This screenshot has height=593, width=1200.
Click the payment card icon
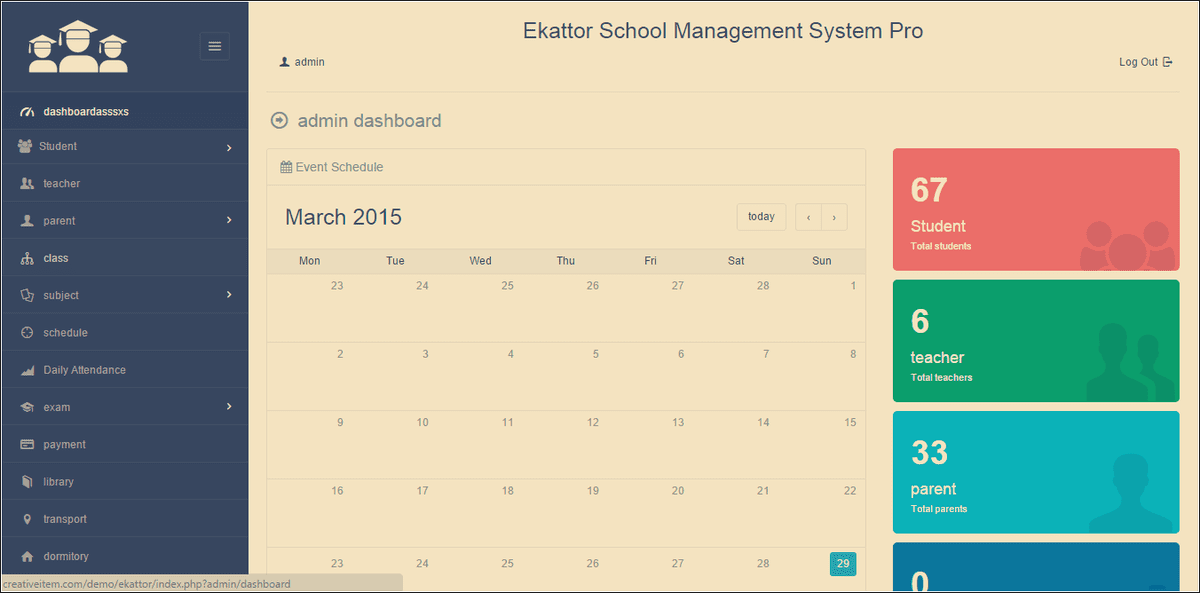tap(27, 445)
